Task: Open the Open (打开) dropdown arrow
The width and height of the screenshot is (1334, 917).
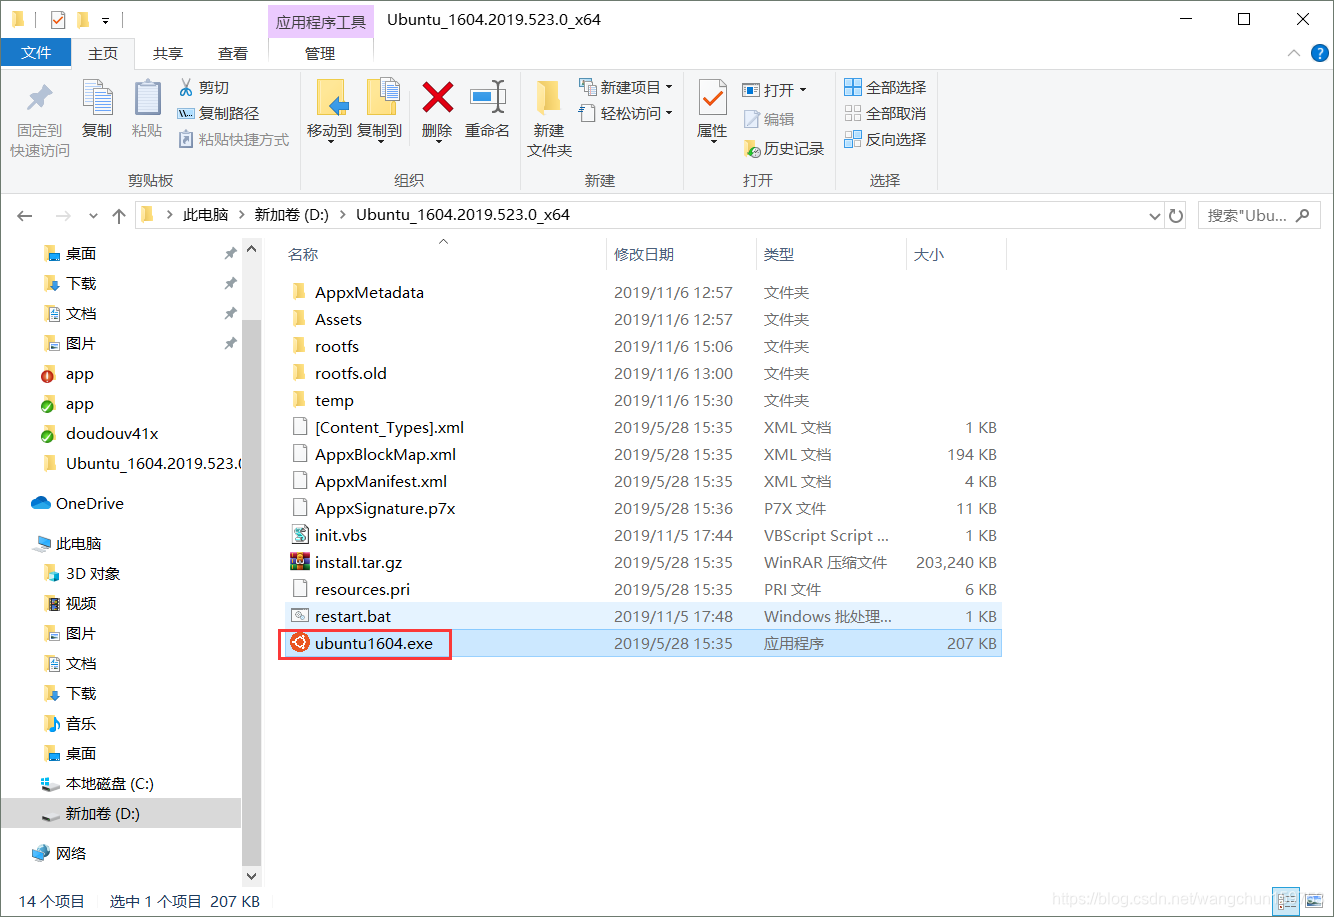Action: (803, 90)
